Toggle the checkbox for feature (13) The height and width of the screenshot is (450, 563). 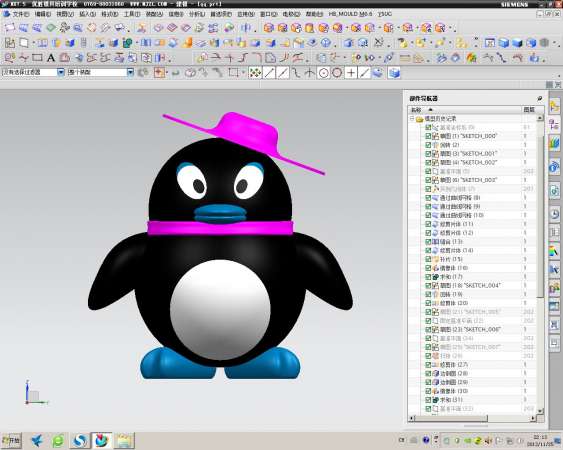428,242
